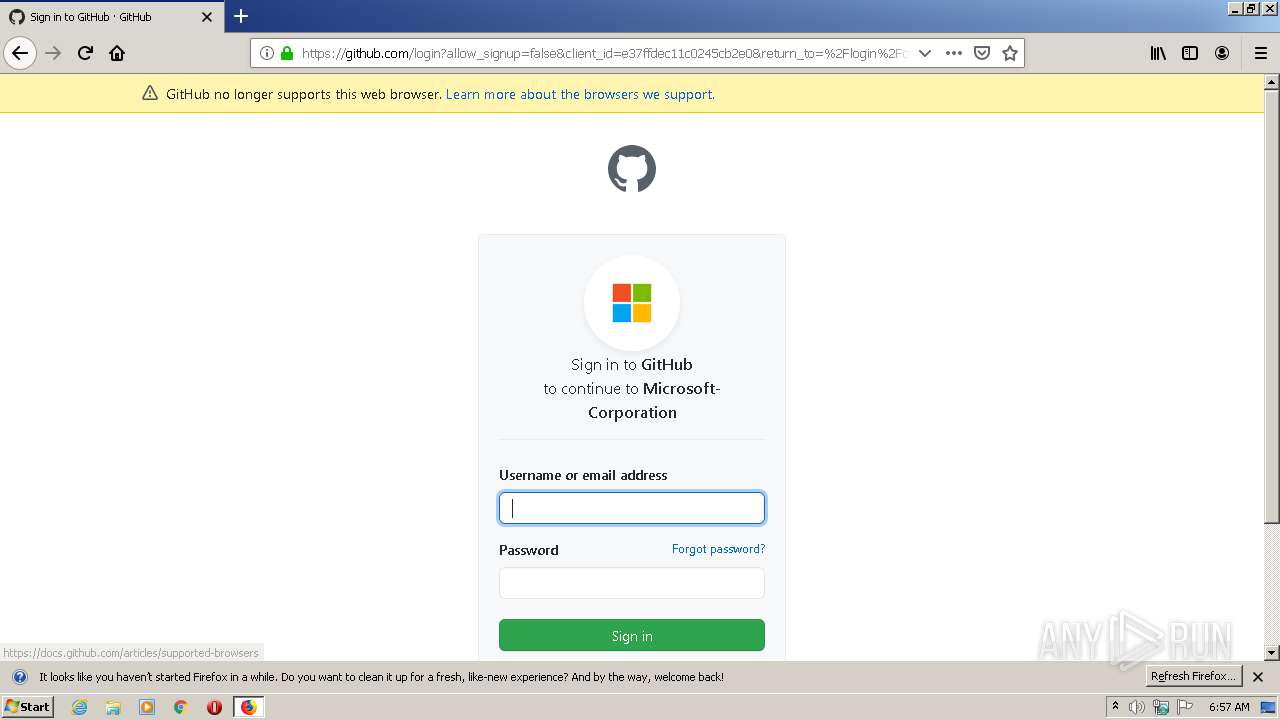Screen dimensions: 1280x720
Task: Click the Microsoft logo avatar
Action: point(632,303)
